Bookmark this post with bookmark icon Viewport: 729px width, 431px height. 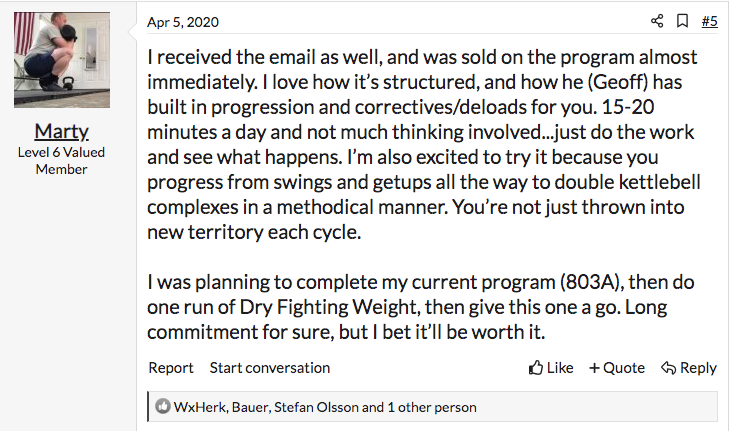pos(682,21)
